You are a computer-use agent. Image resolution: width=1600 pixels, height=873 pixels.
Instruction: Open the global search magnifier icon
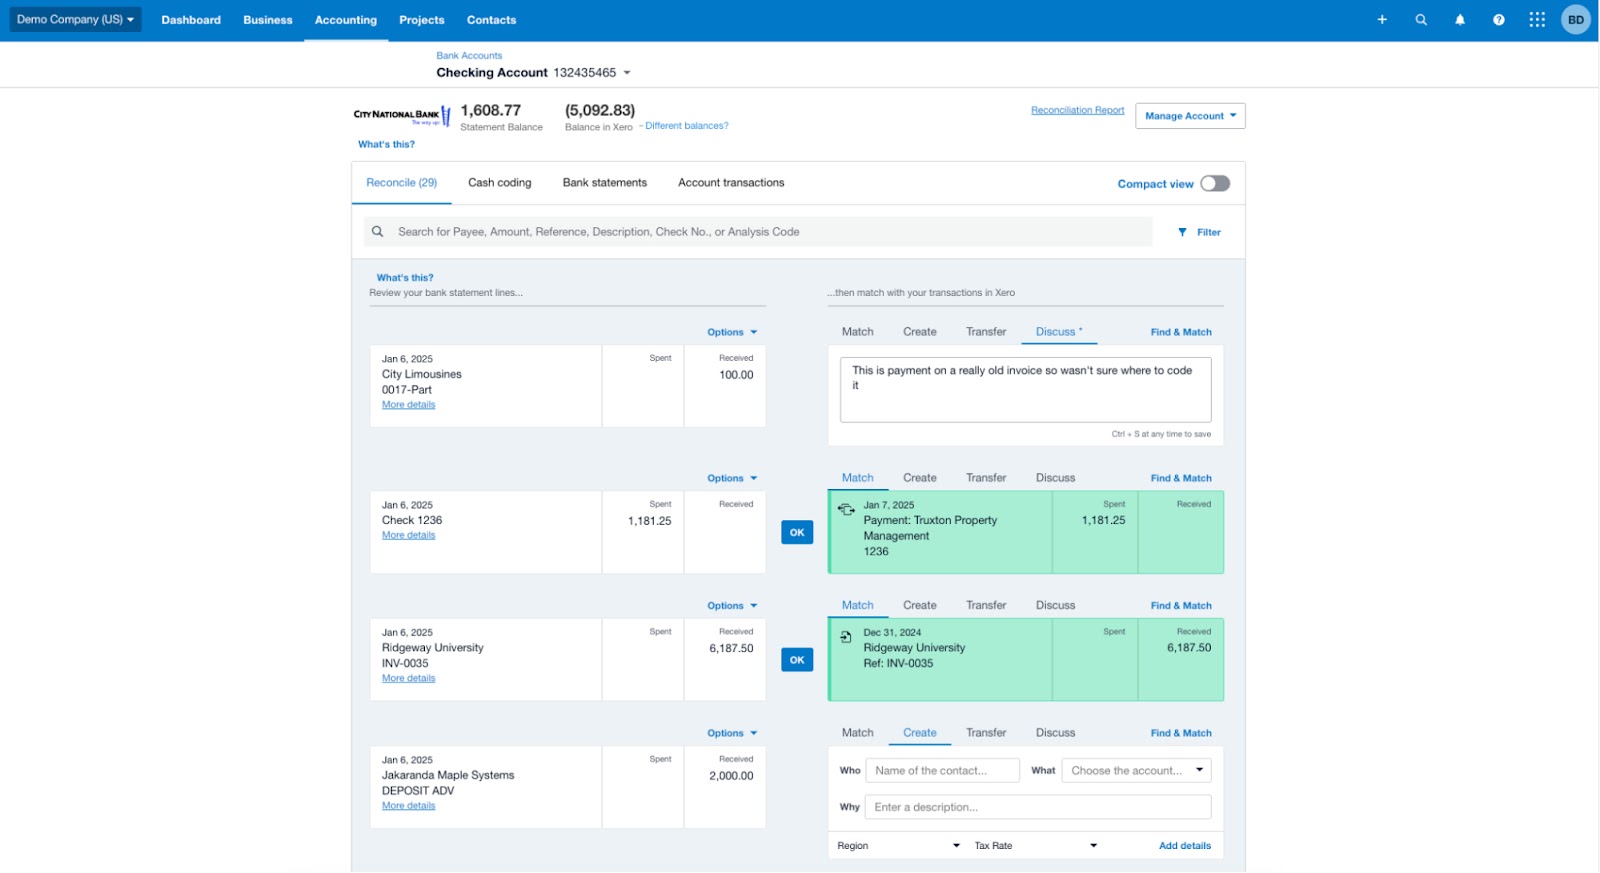(x=1421, y=20)
